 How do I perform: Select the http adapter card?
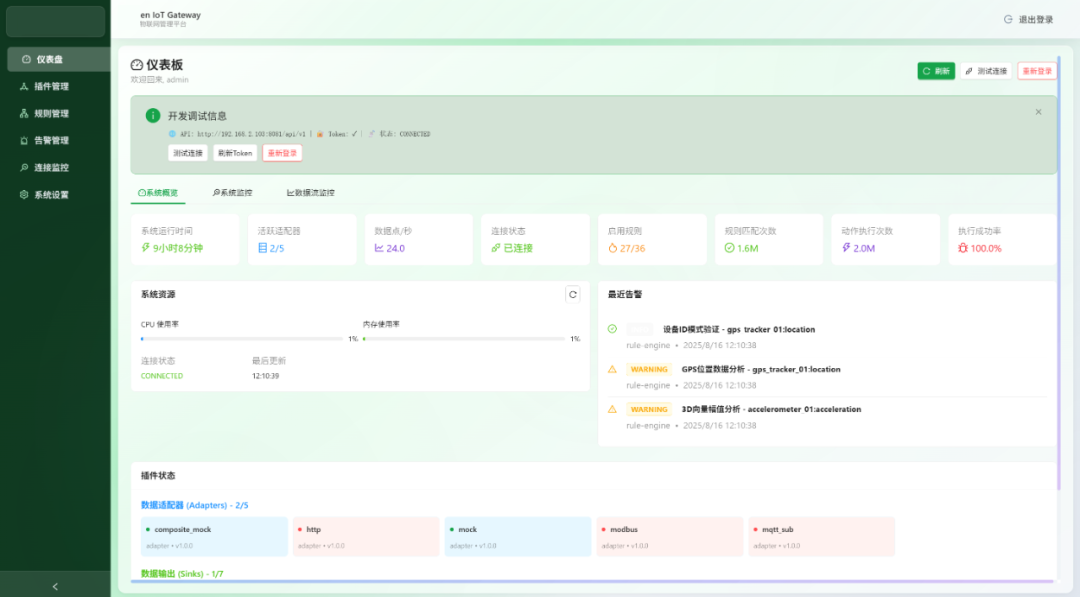(366, 536)
